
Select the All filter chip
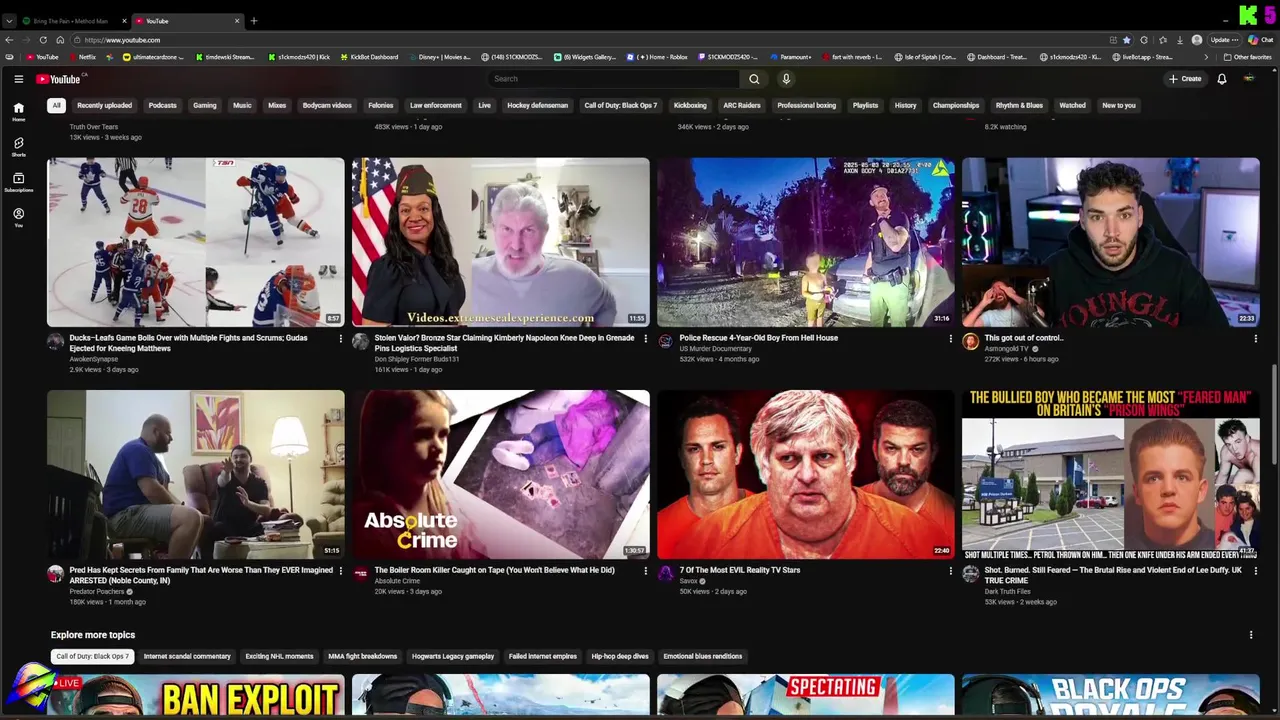tap(57, 105)
